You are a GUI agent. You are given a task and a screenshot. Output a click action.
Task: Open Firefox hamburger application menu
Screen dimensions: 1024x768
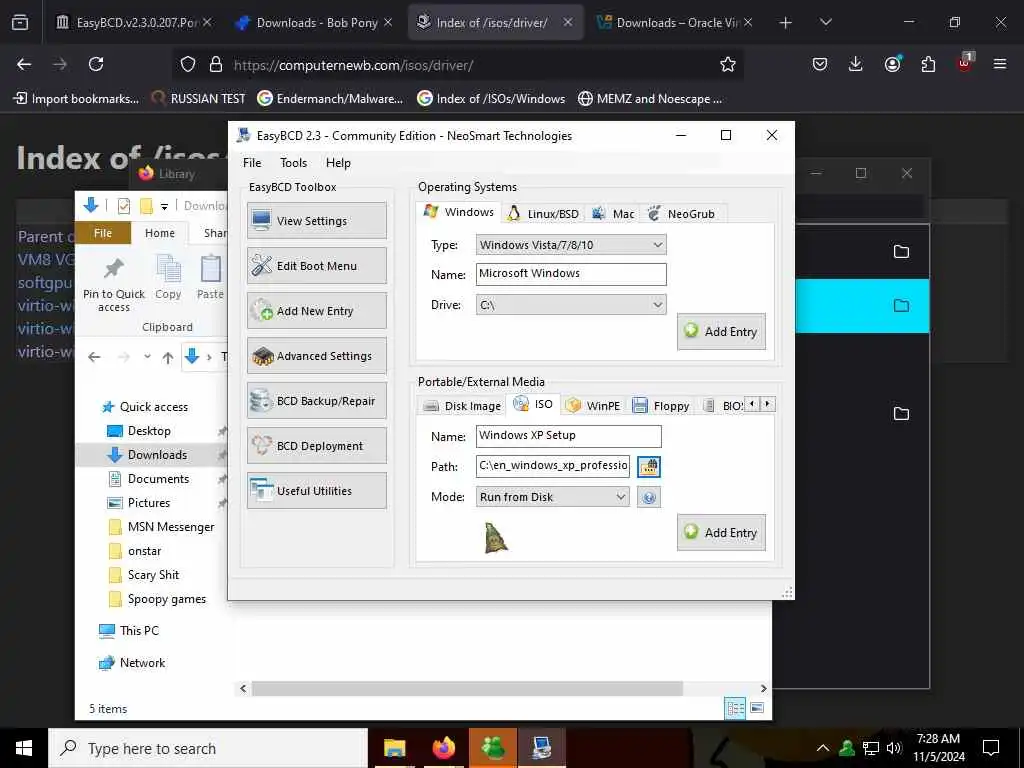[x=1000, y=64]
